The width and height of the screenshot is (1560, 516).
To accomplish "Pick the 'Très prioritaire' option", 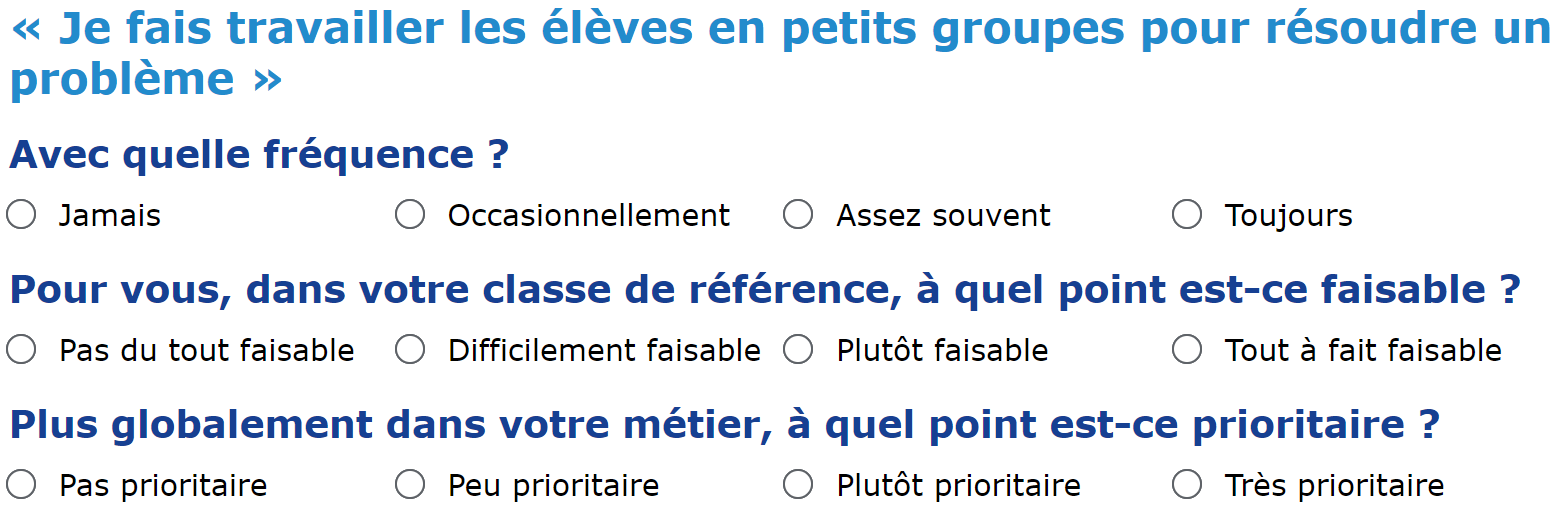I will [x=1187, y=485].
